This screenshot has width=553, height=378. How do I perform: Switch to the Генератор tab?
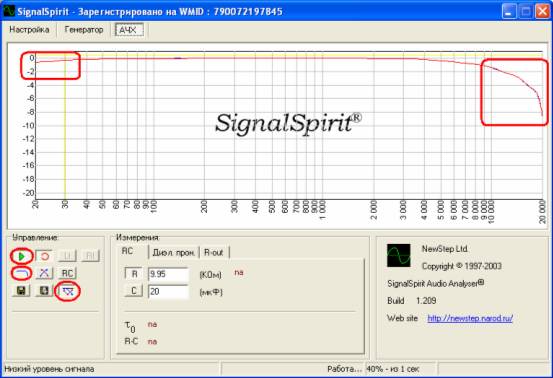pos(84,30)
